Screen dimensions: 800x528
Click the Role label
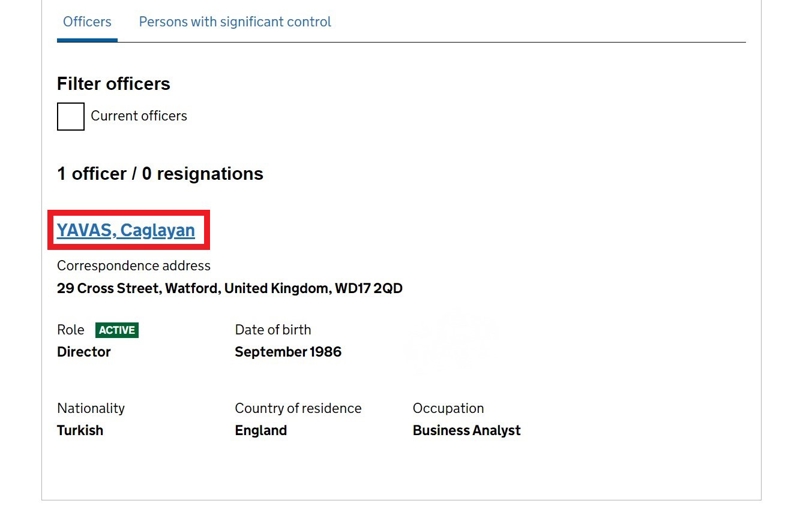pyautogui.click(x=70, y=330)
